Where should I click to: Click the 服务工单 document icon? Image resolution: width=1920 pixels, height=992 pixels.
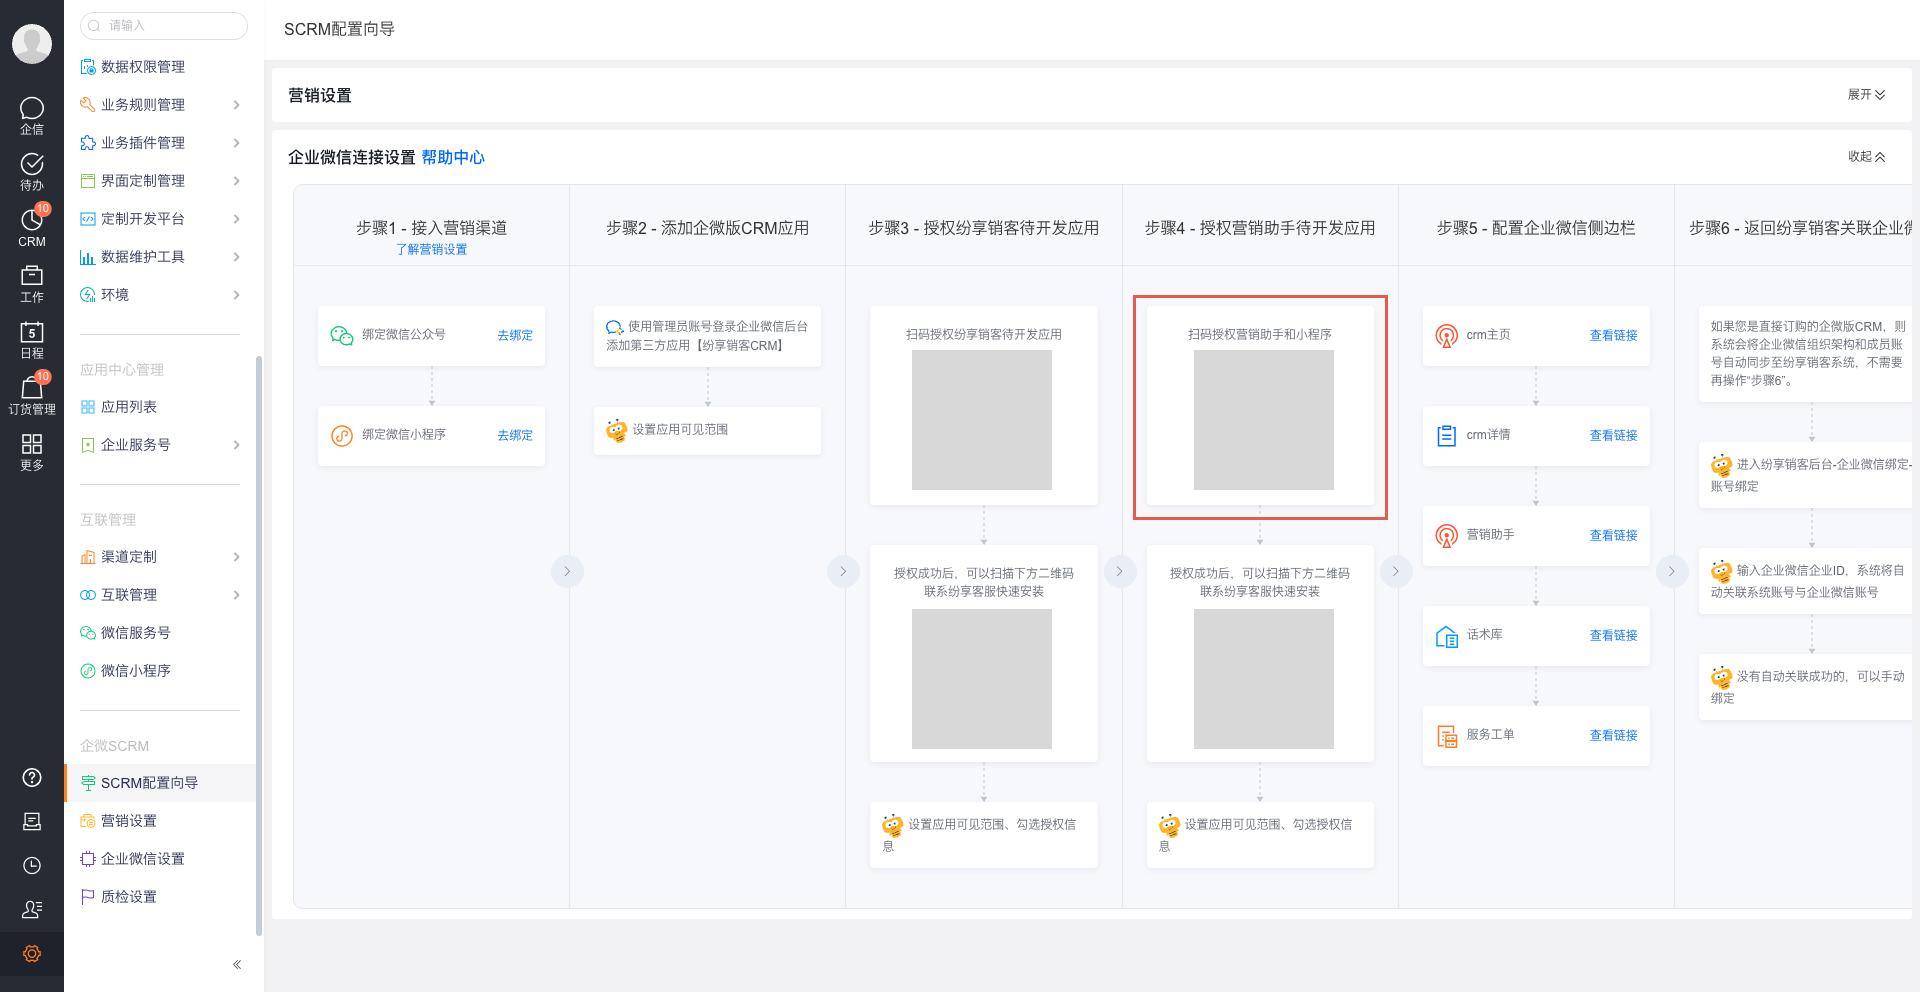pyautogui.click(x=1446, y=736)
